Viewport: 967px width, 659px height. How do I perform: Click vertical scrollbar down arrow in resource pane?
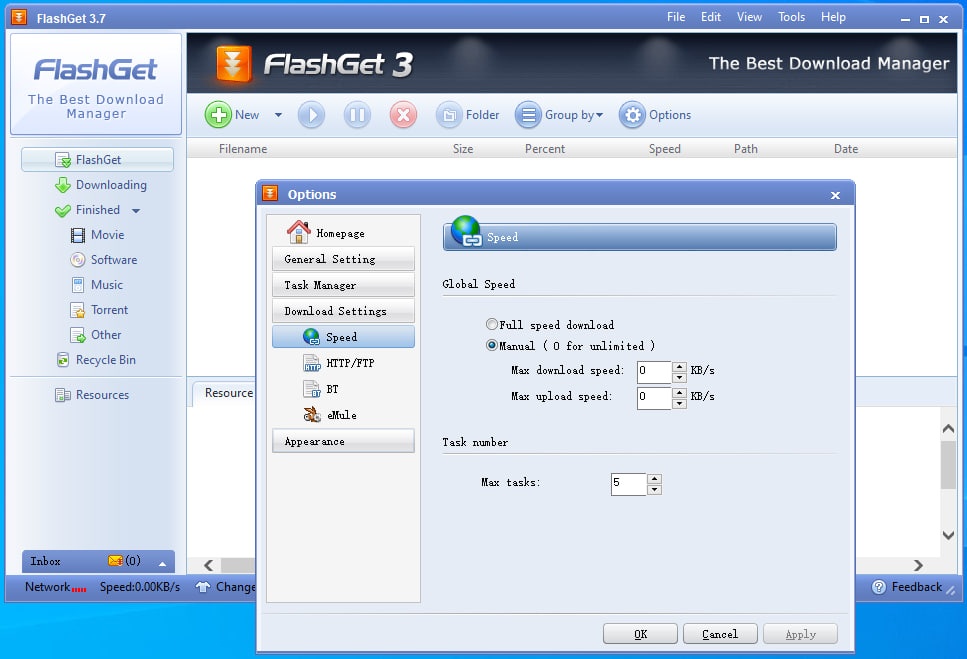(x=948, y=535)
